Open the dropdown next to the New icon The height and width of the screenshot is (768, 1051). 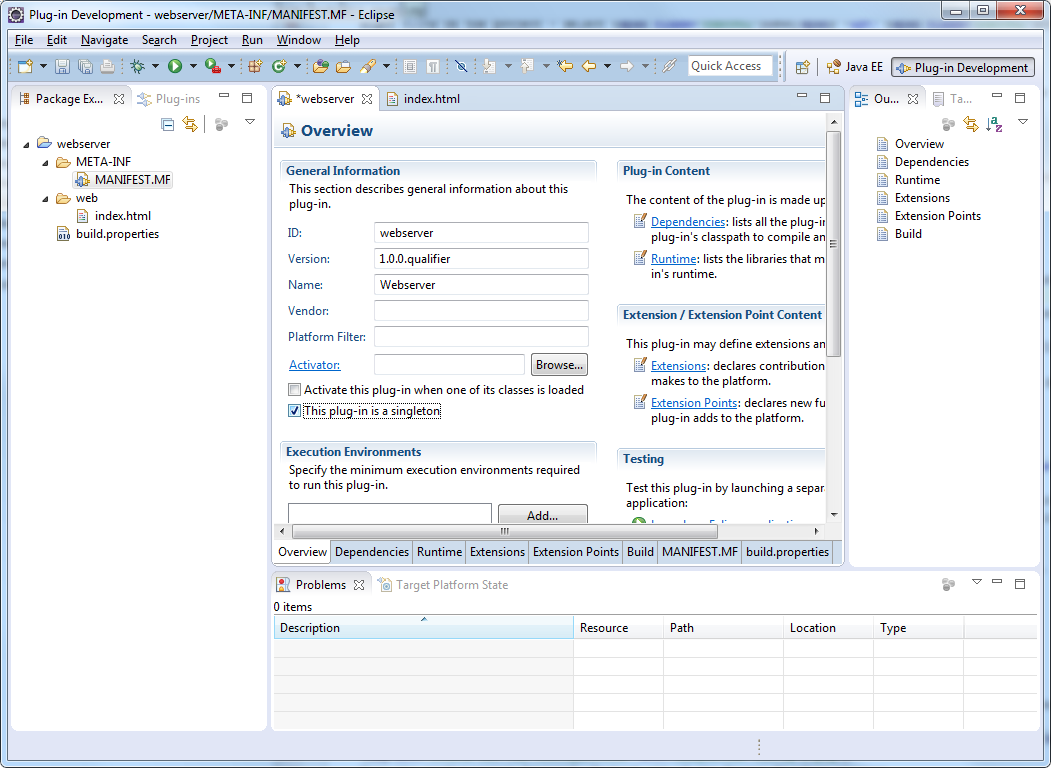click(43, 66)
